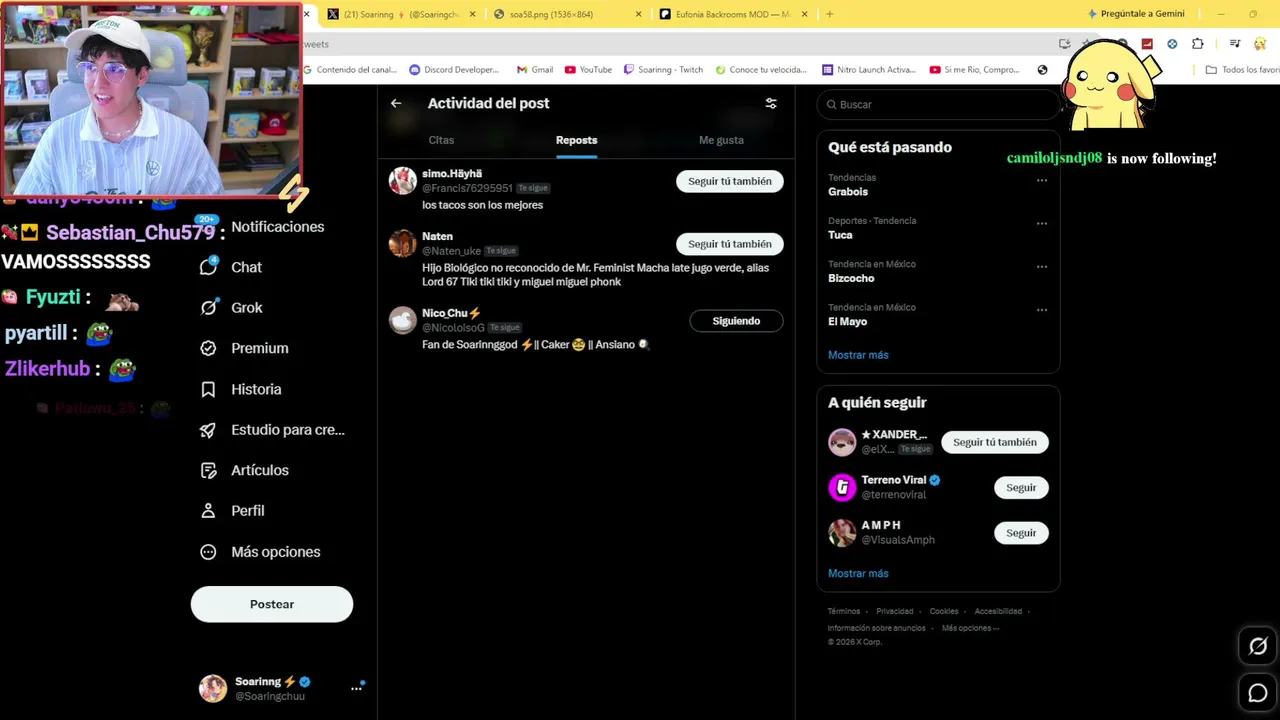Open more options for Grabois trend
1280x720 pixels.
click(x=1042, y=181)
